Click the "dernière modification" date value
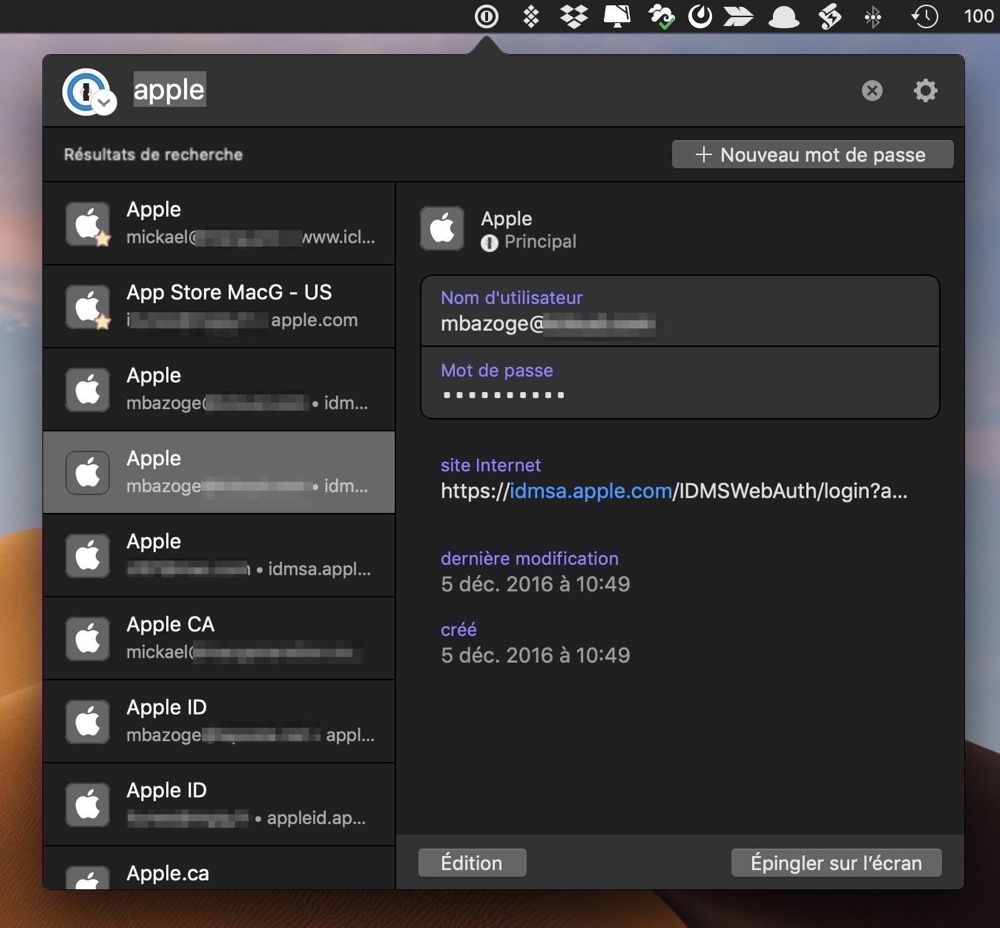The image size is (1000, 928). 535,584
